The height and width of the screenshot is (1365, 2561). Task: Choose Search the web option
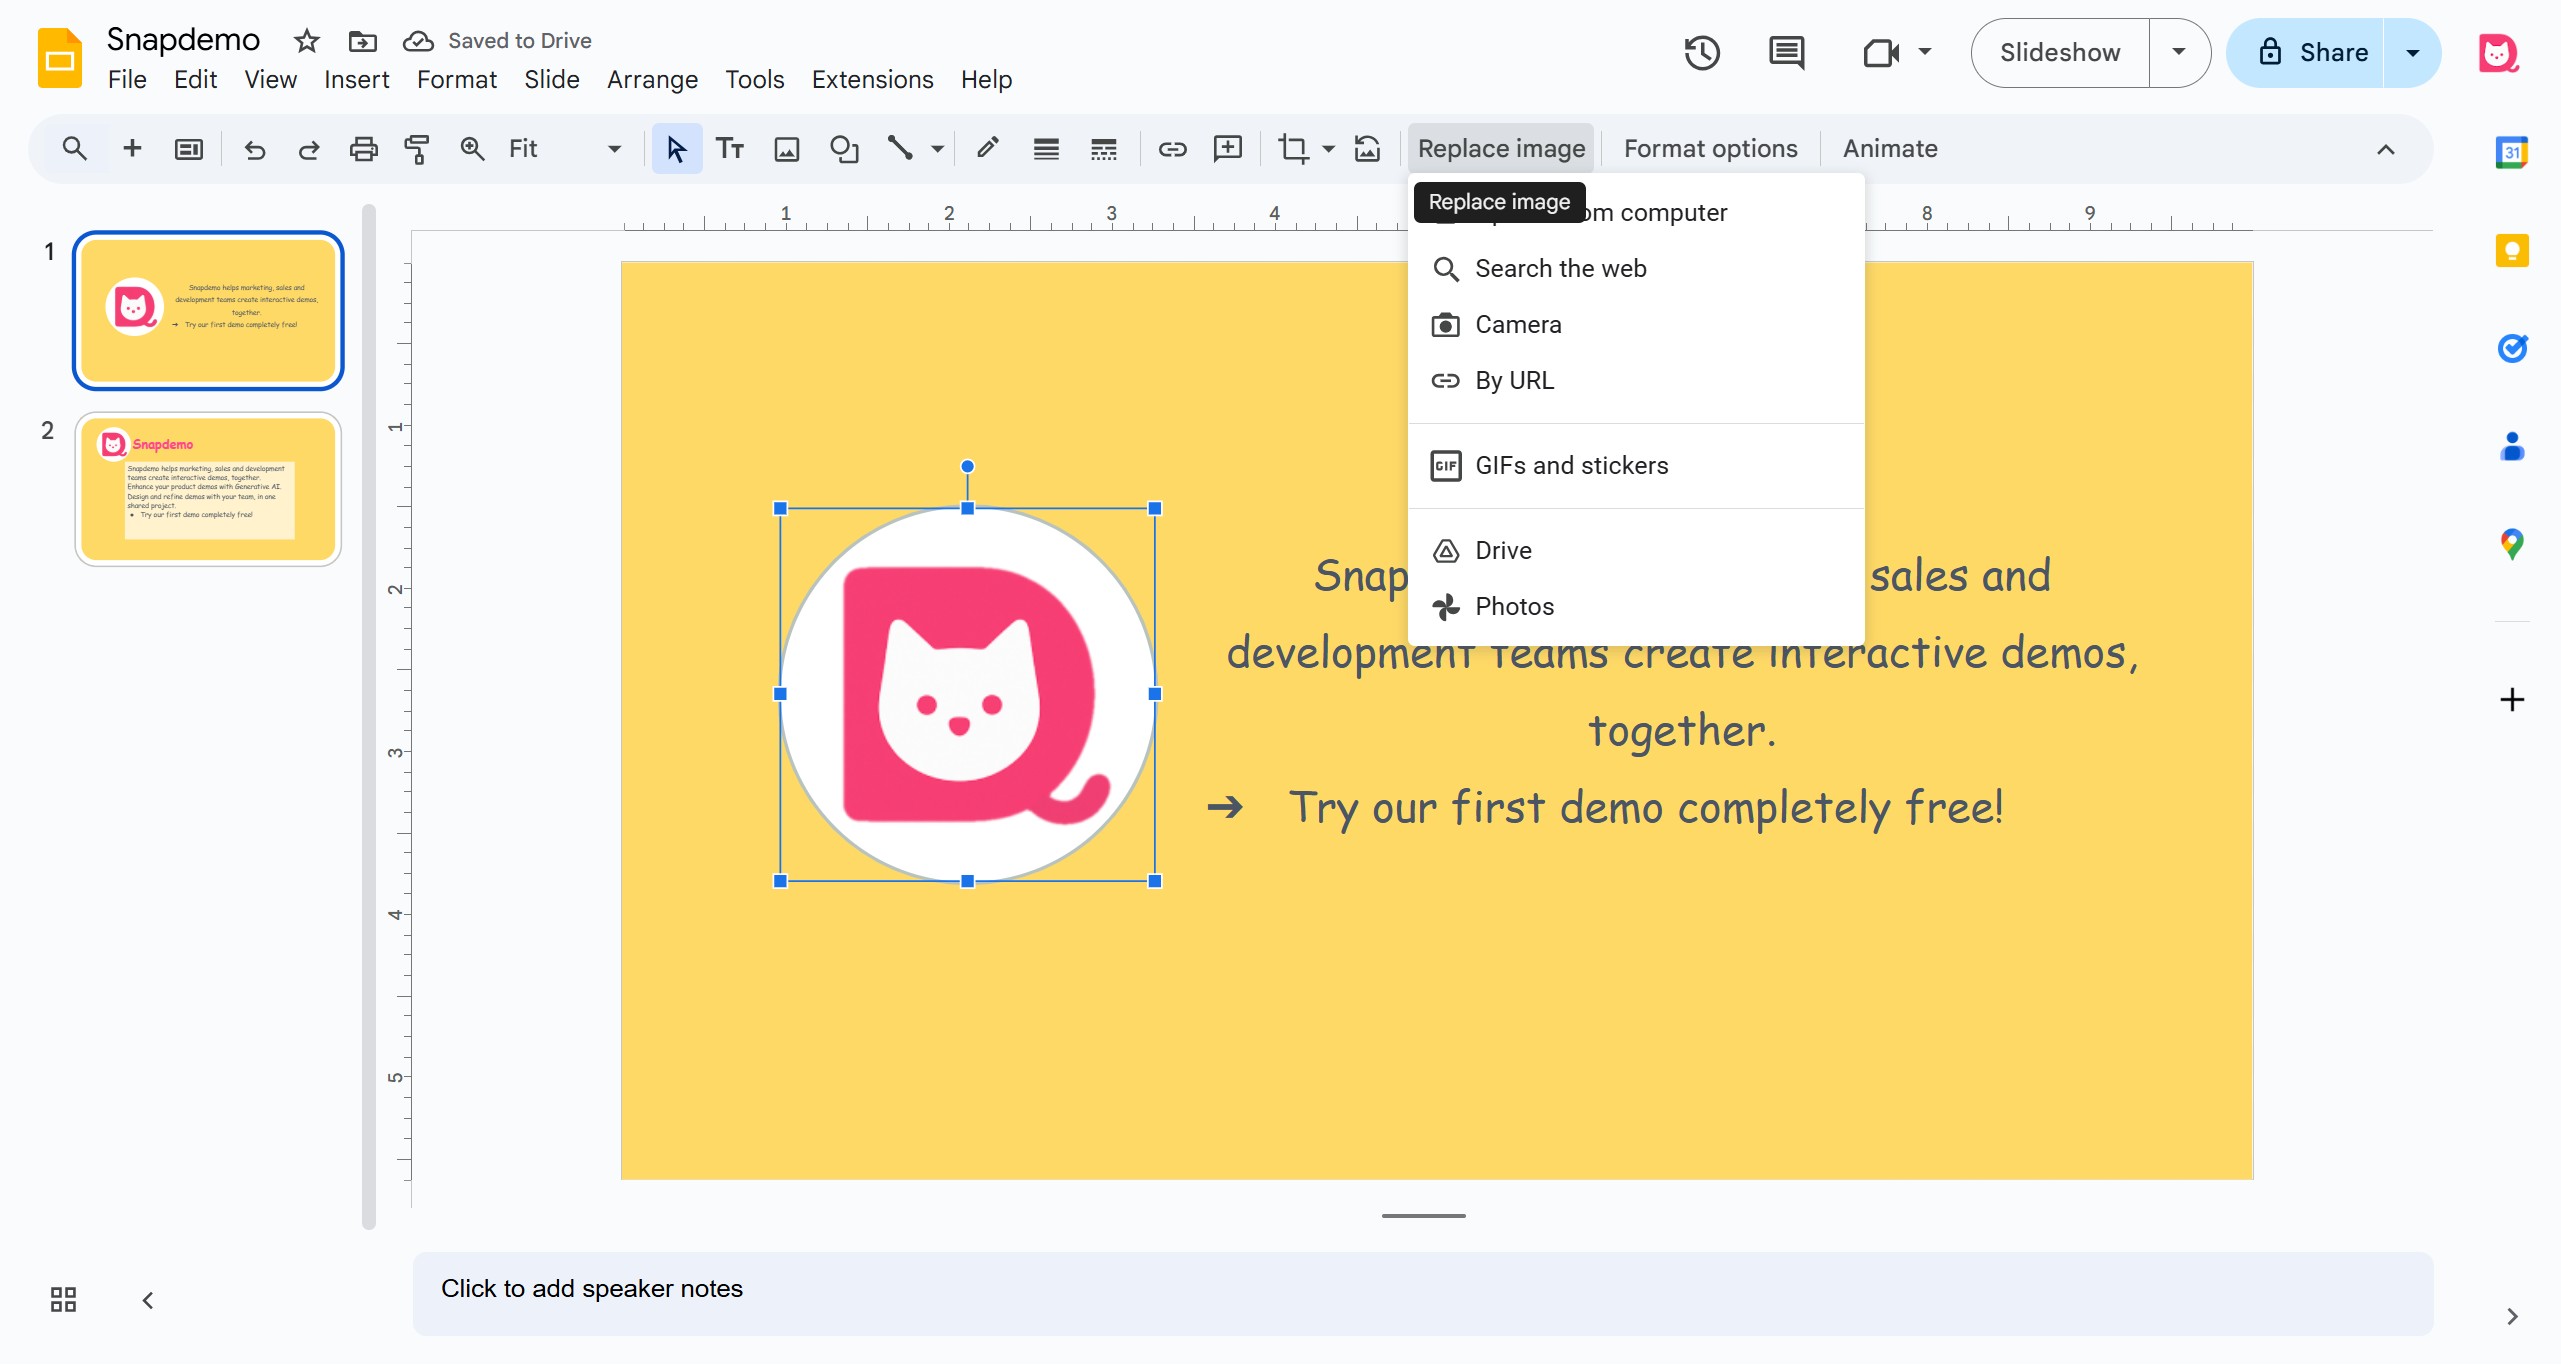tap(1635, 269)
